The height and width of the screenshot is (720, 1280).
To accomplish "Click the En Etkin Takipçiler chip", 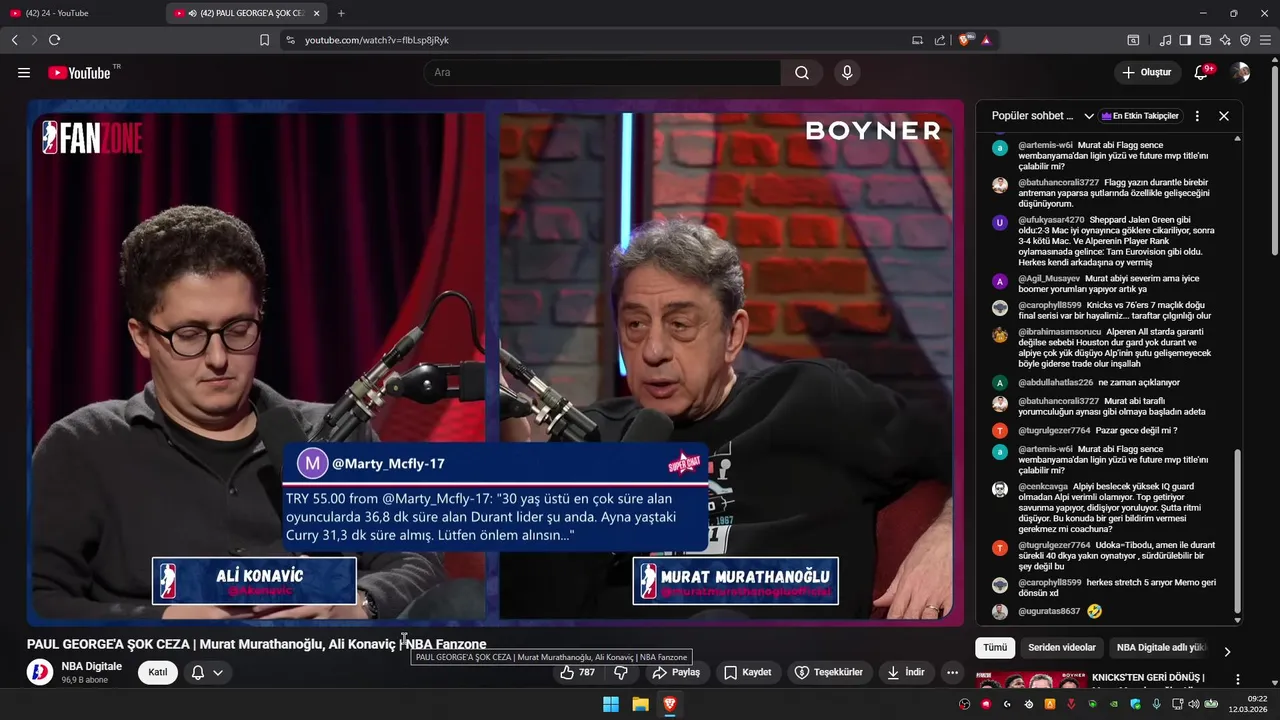I will point(1140,116).
